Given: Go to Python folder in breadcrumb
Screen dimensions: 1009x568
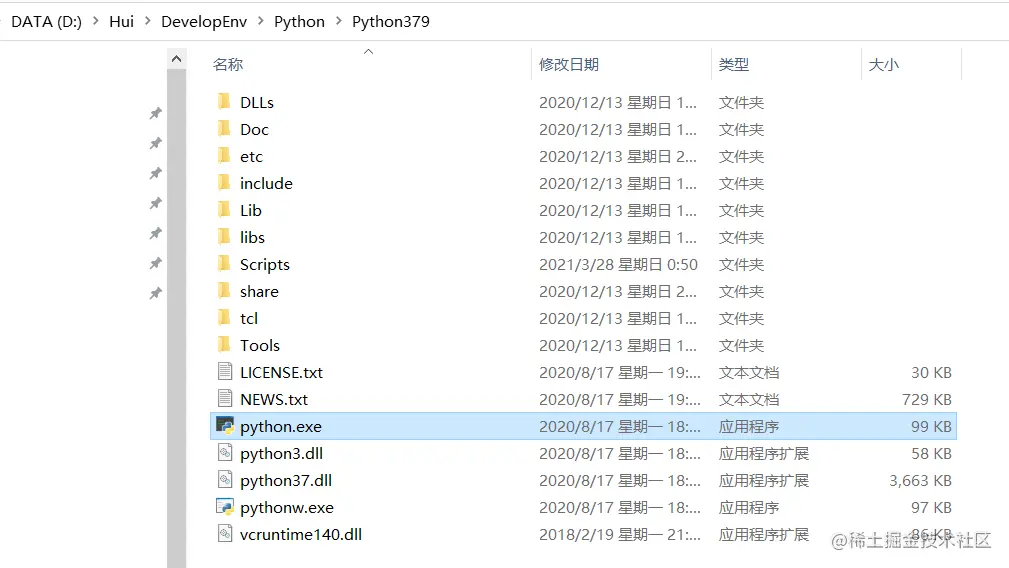Looking at the screenshot, I should click(299, 21).
